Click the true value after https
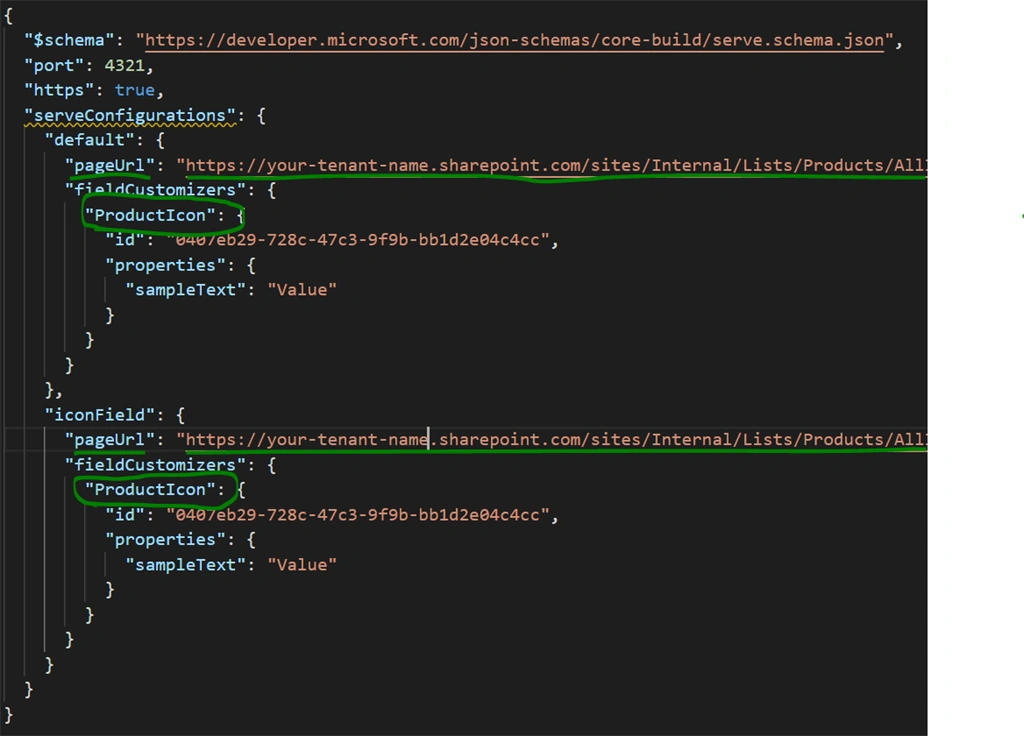The image size is (1024, 736). pos(135,90)
